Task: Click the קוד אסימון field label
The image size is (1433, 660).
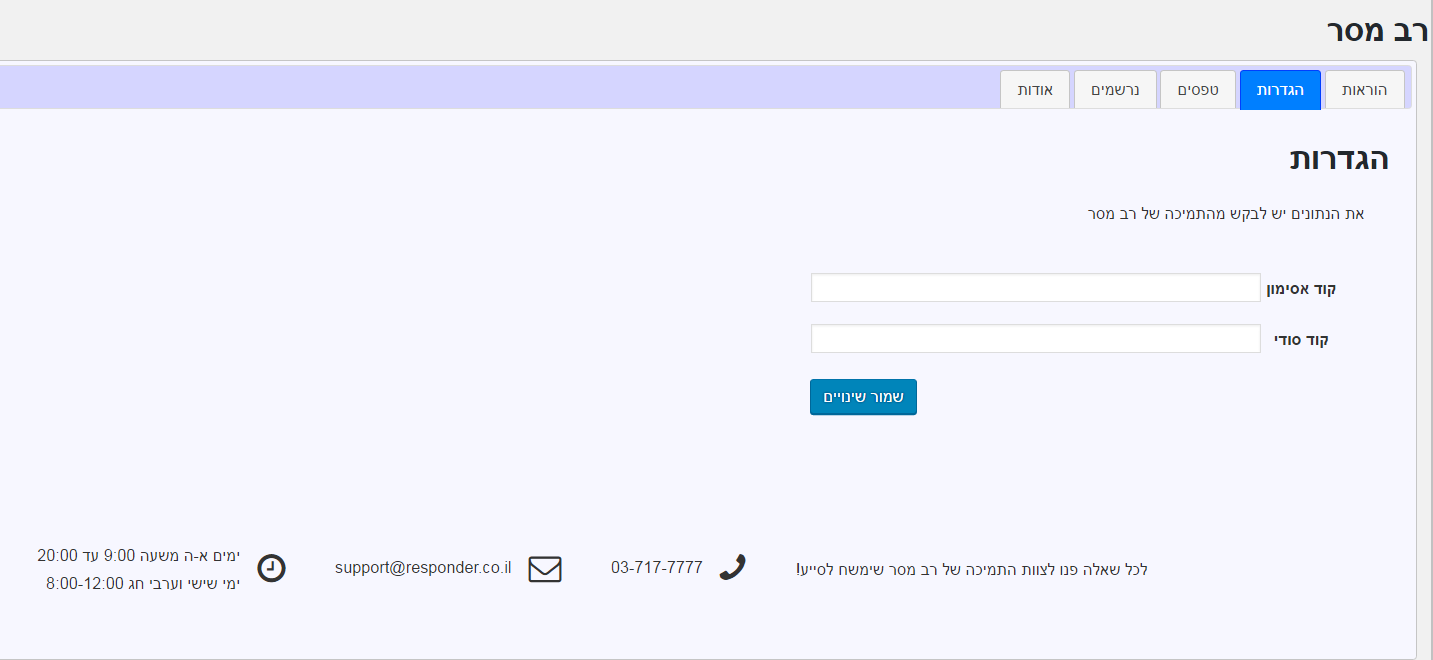Action: [1301, 289]
